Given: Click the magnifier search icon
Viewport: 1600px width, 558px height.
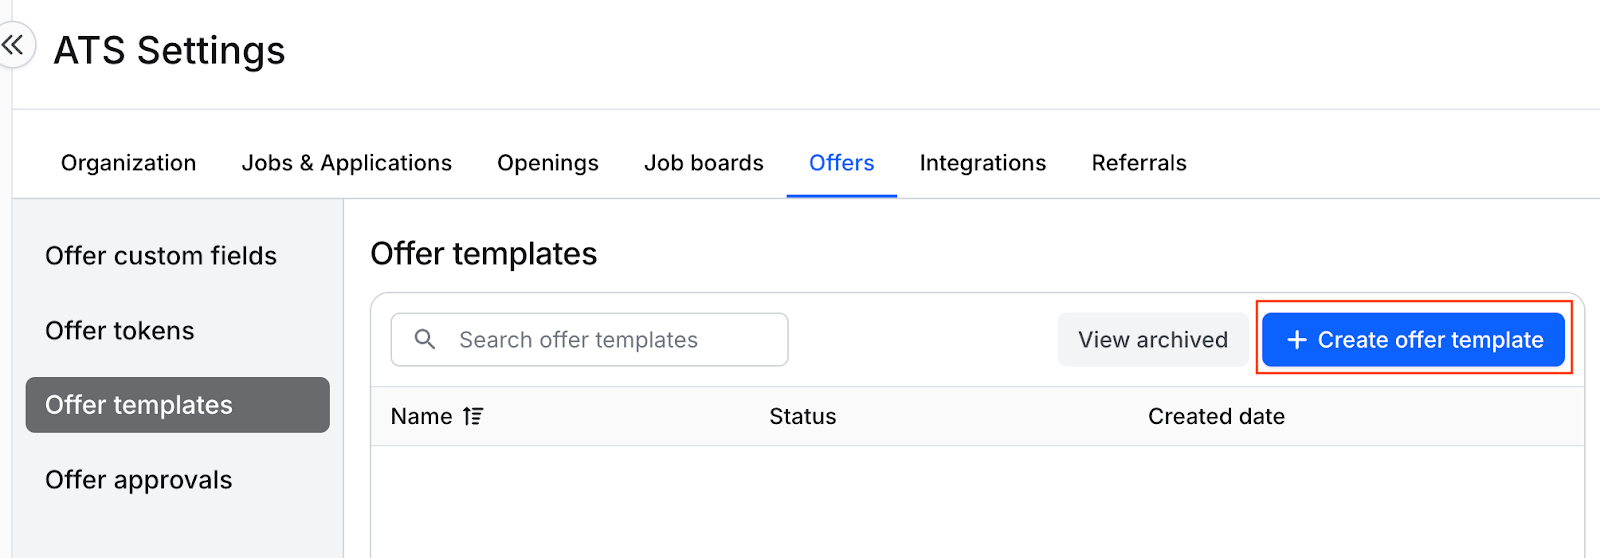Looking at the screenshot, I should [425, 339].
